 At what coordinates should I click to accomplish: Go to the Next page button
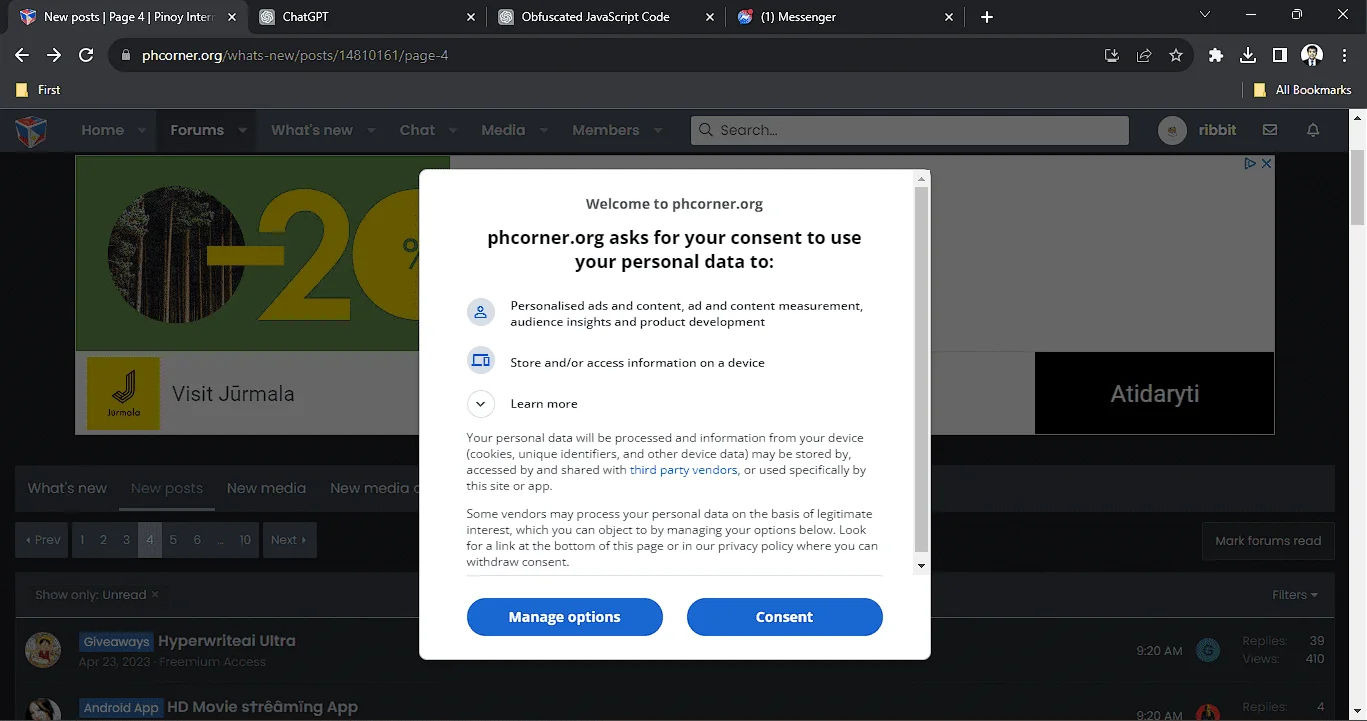(x=290, y=540)
